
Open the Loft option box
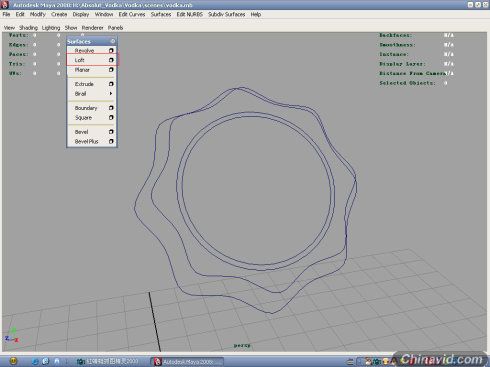pos(111,60)
